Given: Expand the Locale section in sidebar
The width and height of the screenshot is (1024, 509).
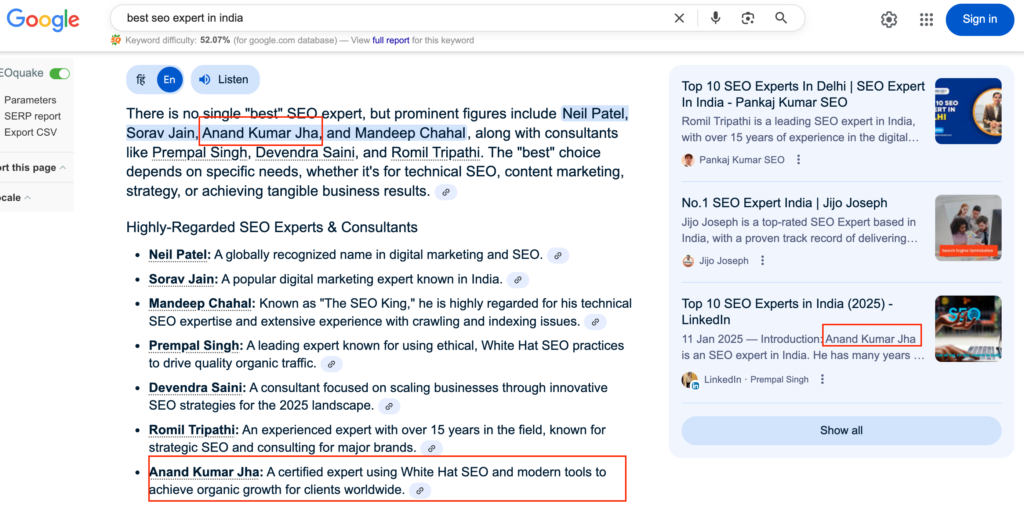Looking at the screenshot, I should [x=14, y=198].
